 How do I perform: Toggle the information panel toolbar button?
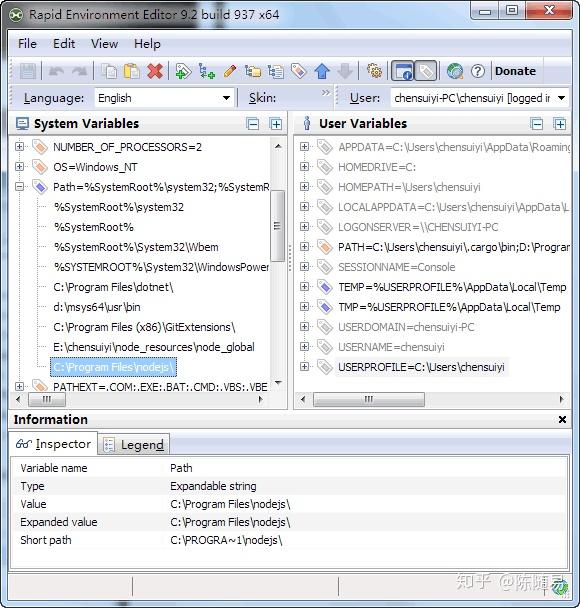402,71
